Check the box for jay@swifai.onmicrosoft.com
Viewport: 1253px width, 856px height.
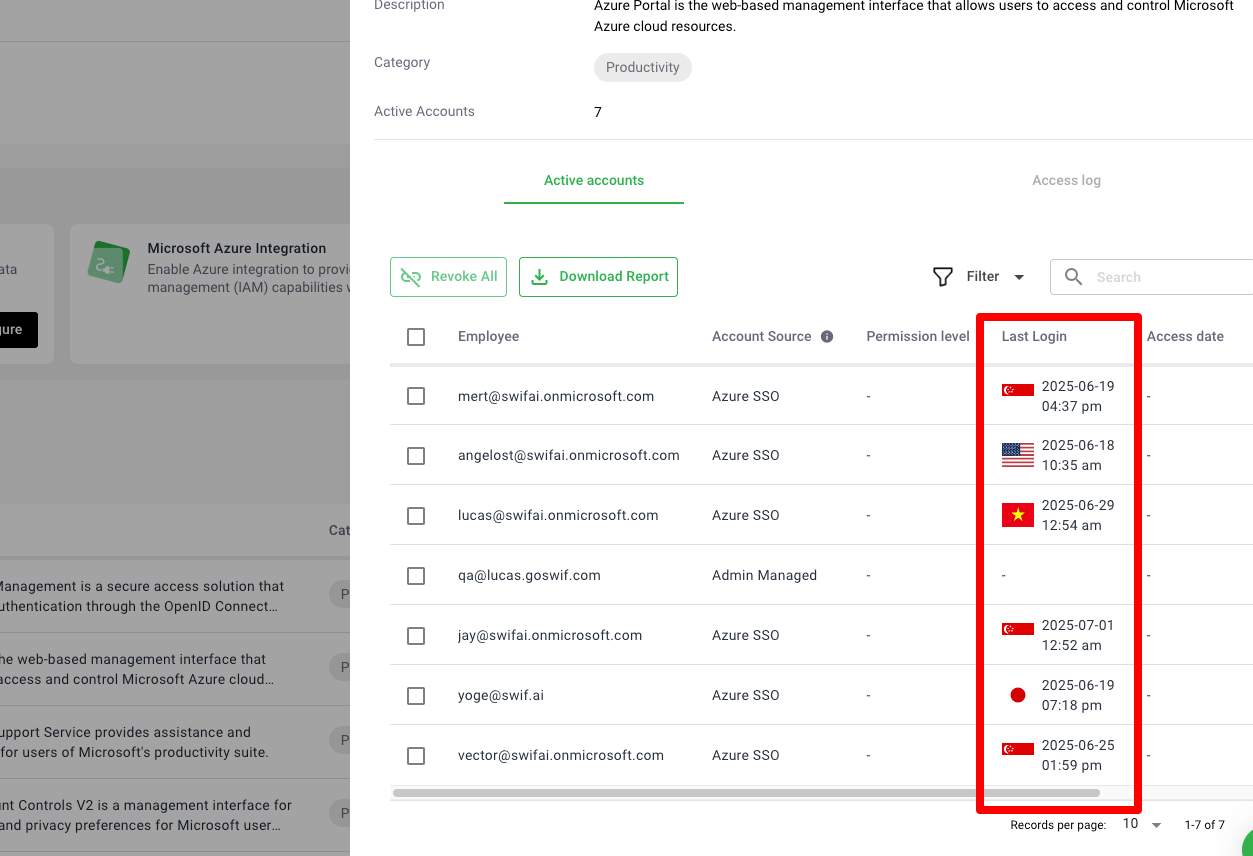click(416, 636)
